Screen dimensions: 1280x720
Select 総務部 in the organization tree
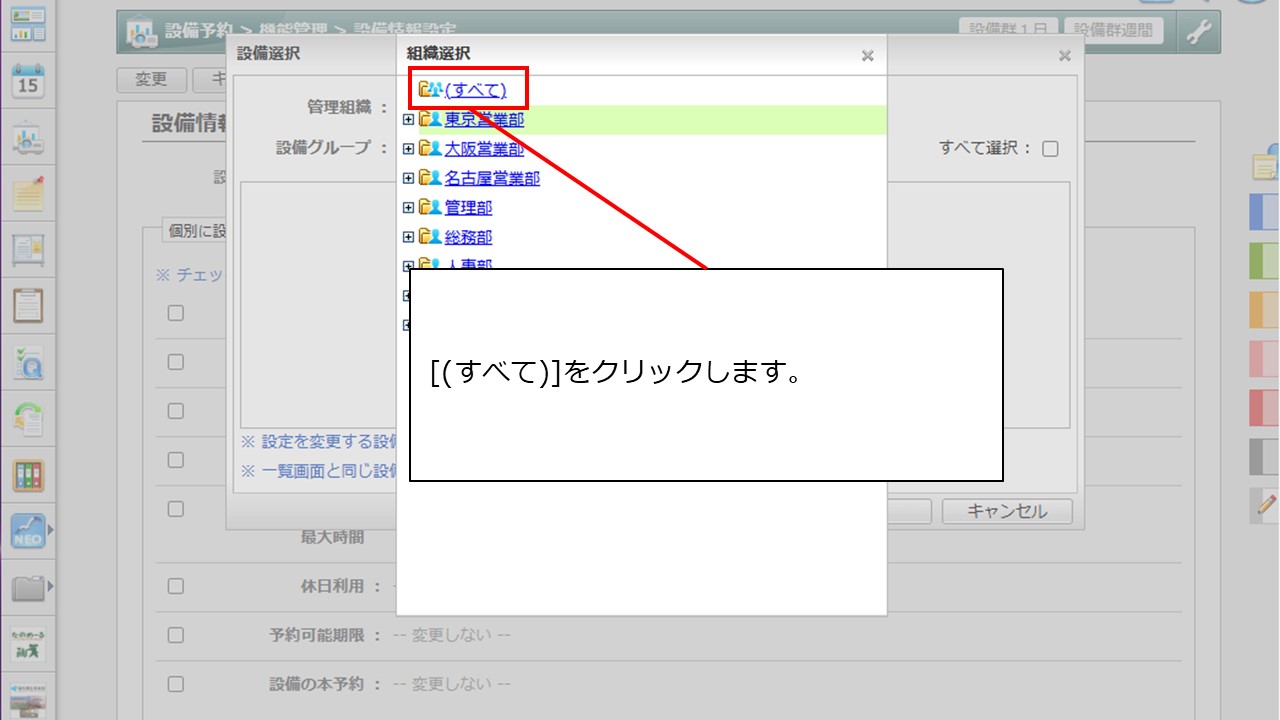coord(468,237)
